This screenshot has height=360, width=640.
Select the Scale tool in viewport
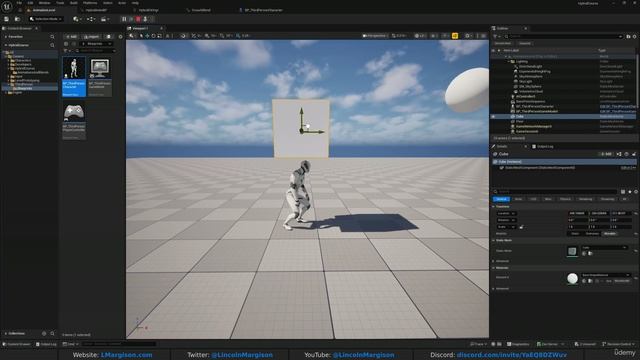pyautogui.click(x=160, y=36)
